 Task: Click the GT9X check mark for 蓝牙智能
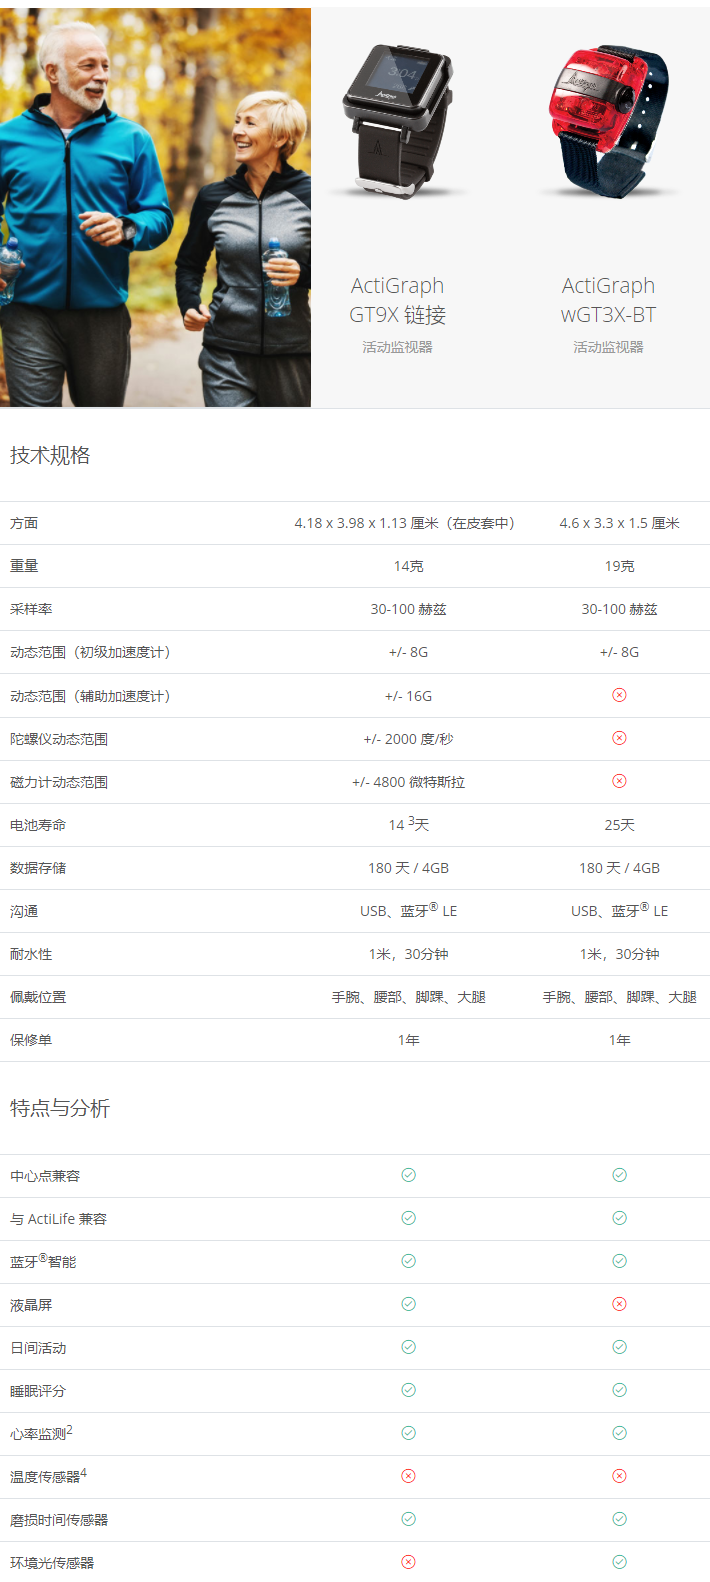tap(408, 1261)
